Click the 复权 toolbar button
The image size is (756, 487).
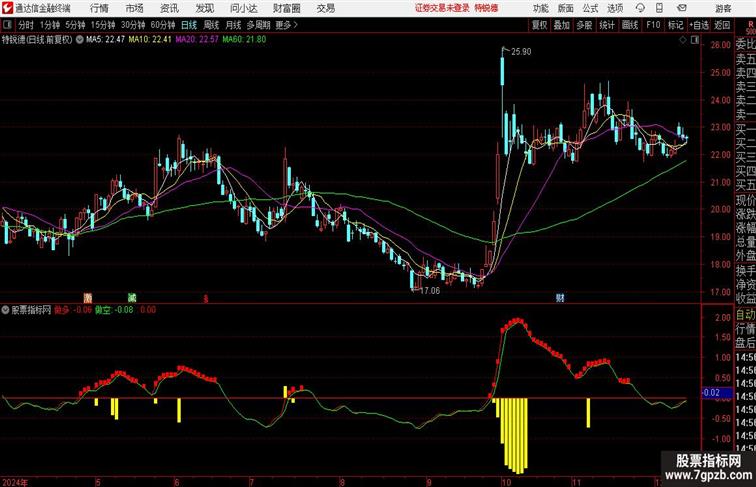pyautogui.click(x=539, y=25)
